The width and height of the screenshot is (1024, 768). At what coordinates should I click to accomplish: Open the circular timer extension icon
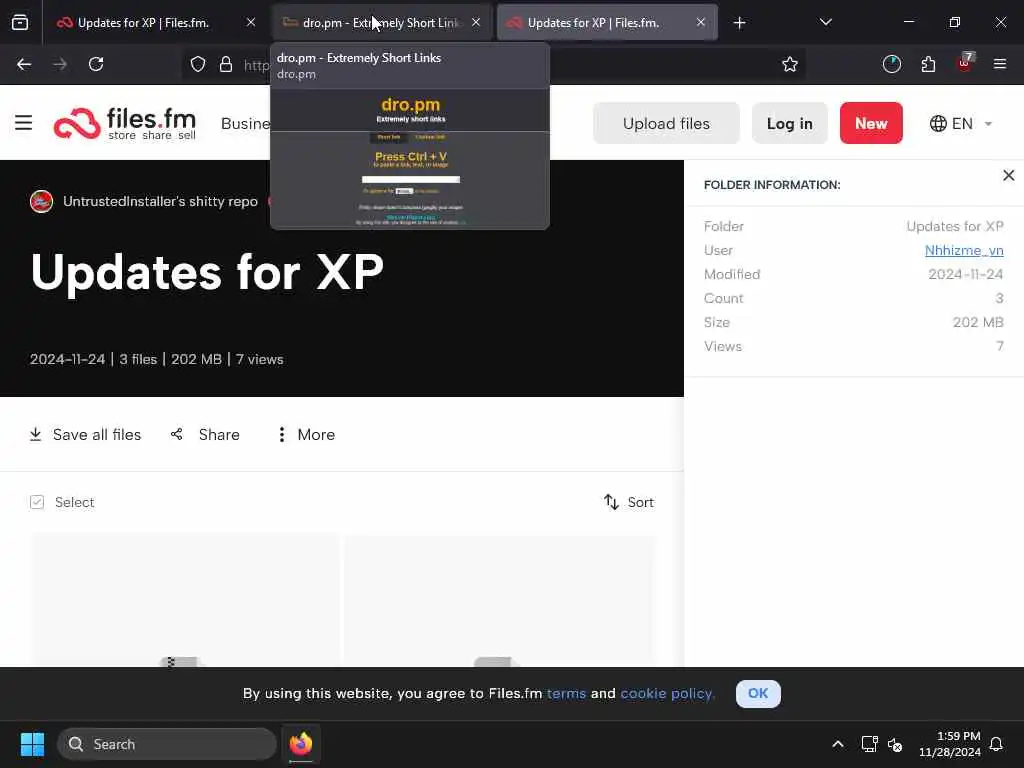[x=891, y=64]
